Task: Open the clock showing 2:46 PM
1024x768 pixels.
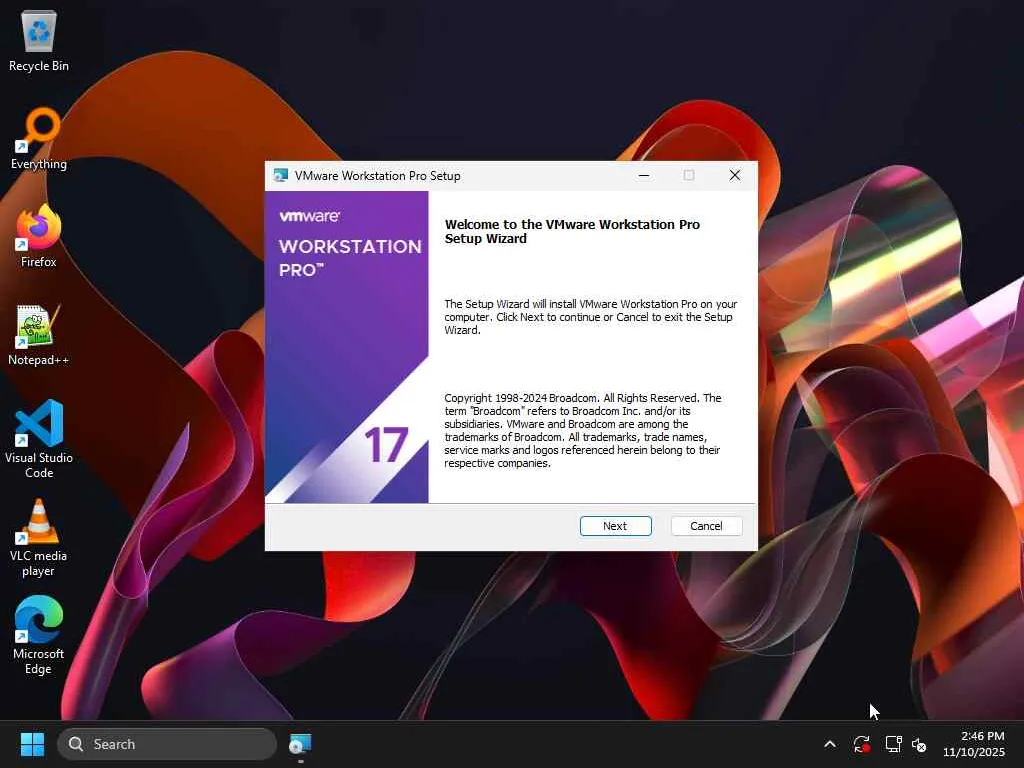Action: pos(973,744)
